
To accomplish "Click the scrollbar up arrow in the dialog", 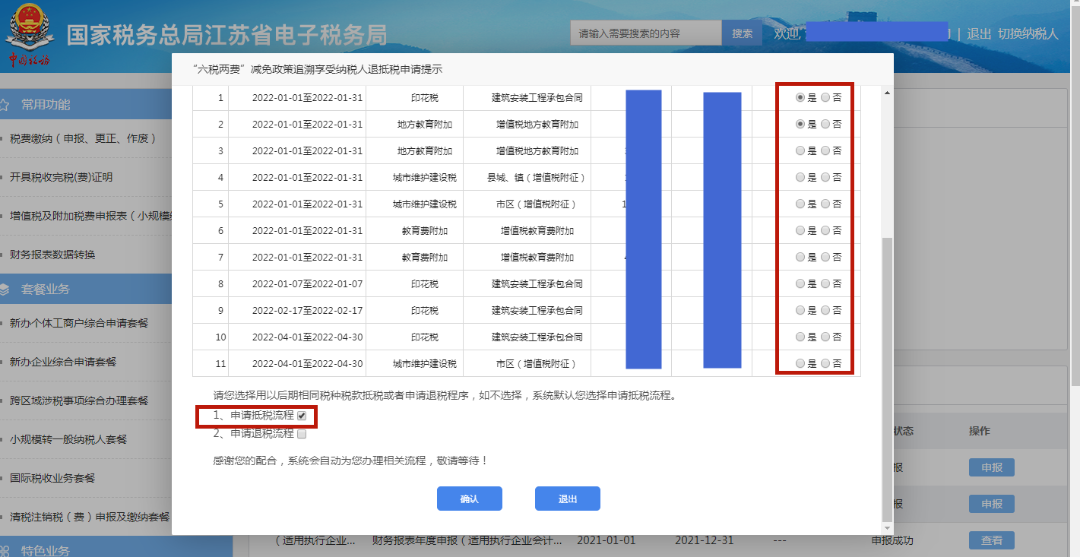I will pyautogui.click(x=887, y=93).
